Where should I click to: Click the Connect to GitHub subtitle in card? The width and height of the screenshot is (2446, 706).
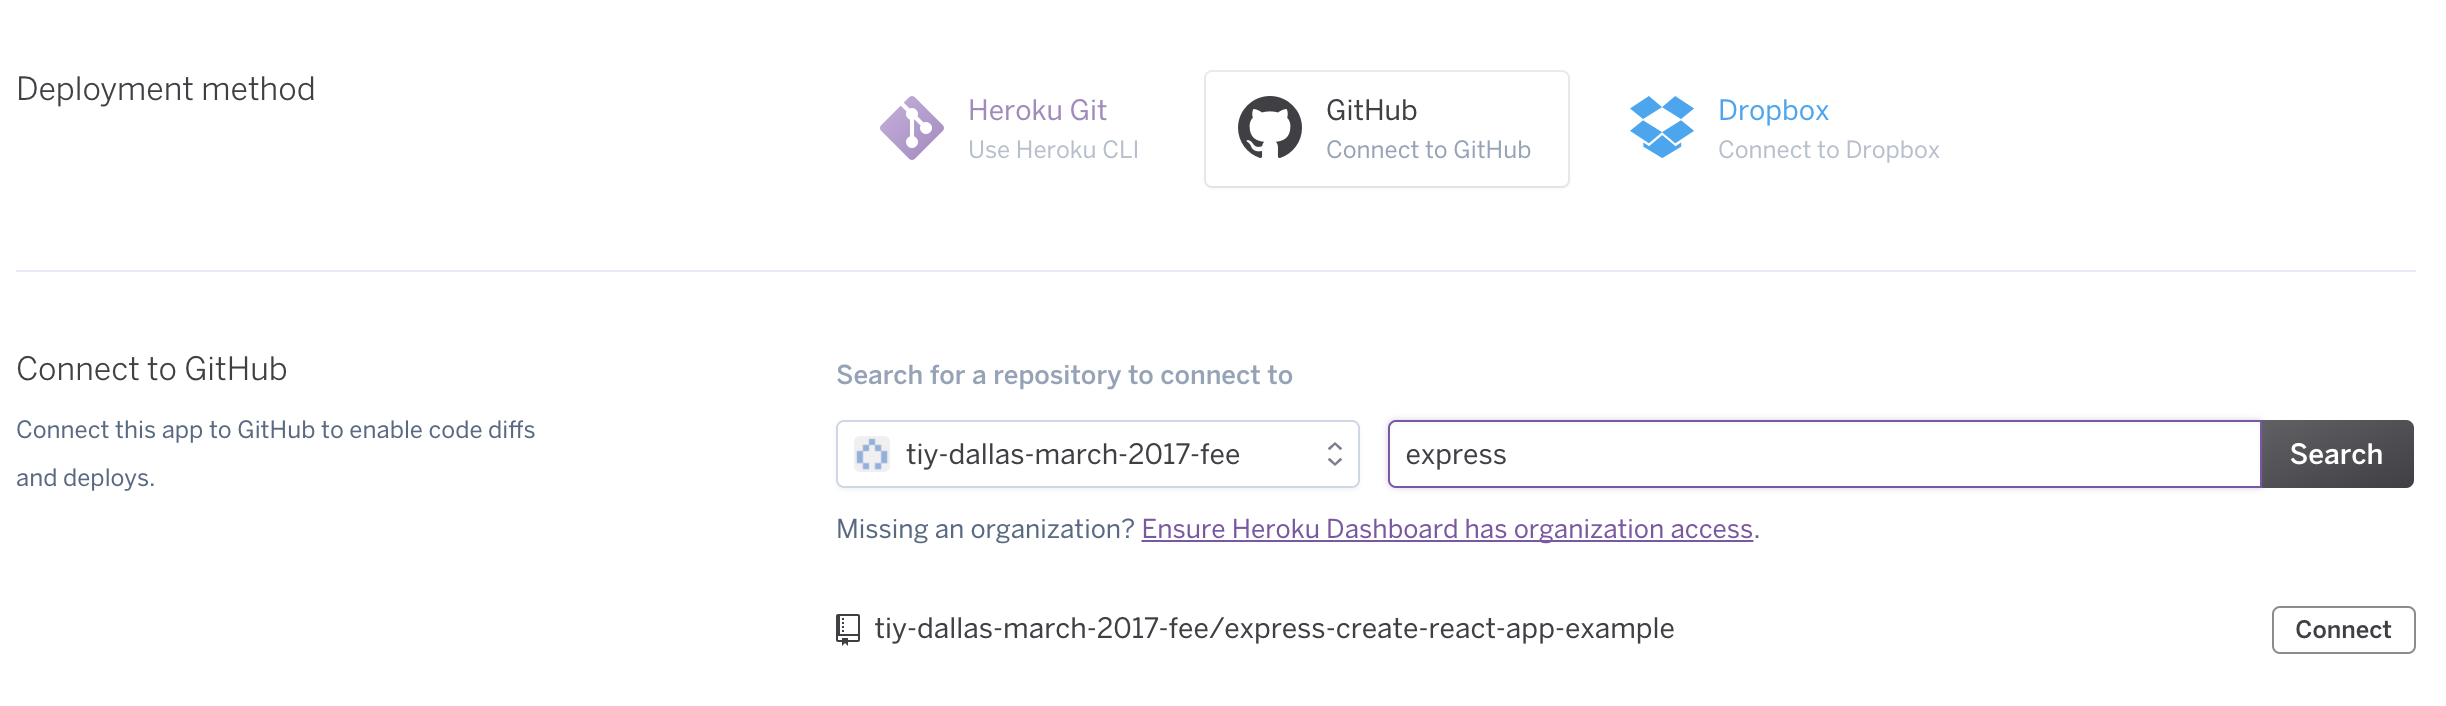[1428, 150]
